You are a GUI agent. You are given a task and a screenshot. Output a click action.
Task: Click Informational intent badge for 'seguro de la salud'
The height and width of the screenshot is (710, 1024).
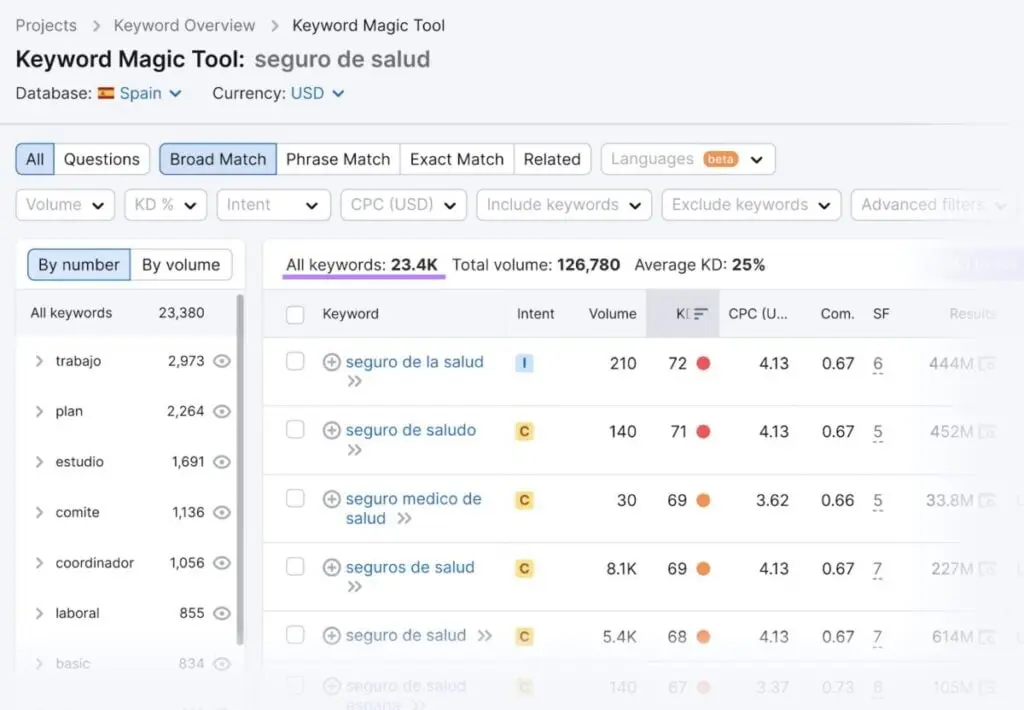(524, 363)
